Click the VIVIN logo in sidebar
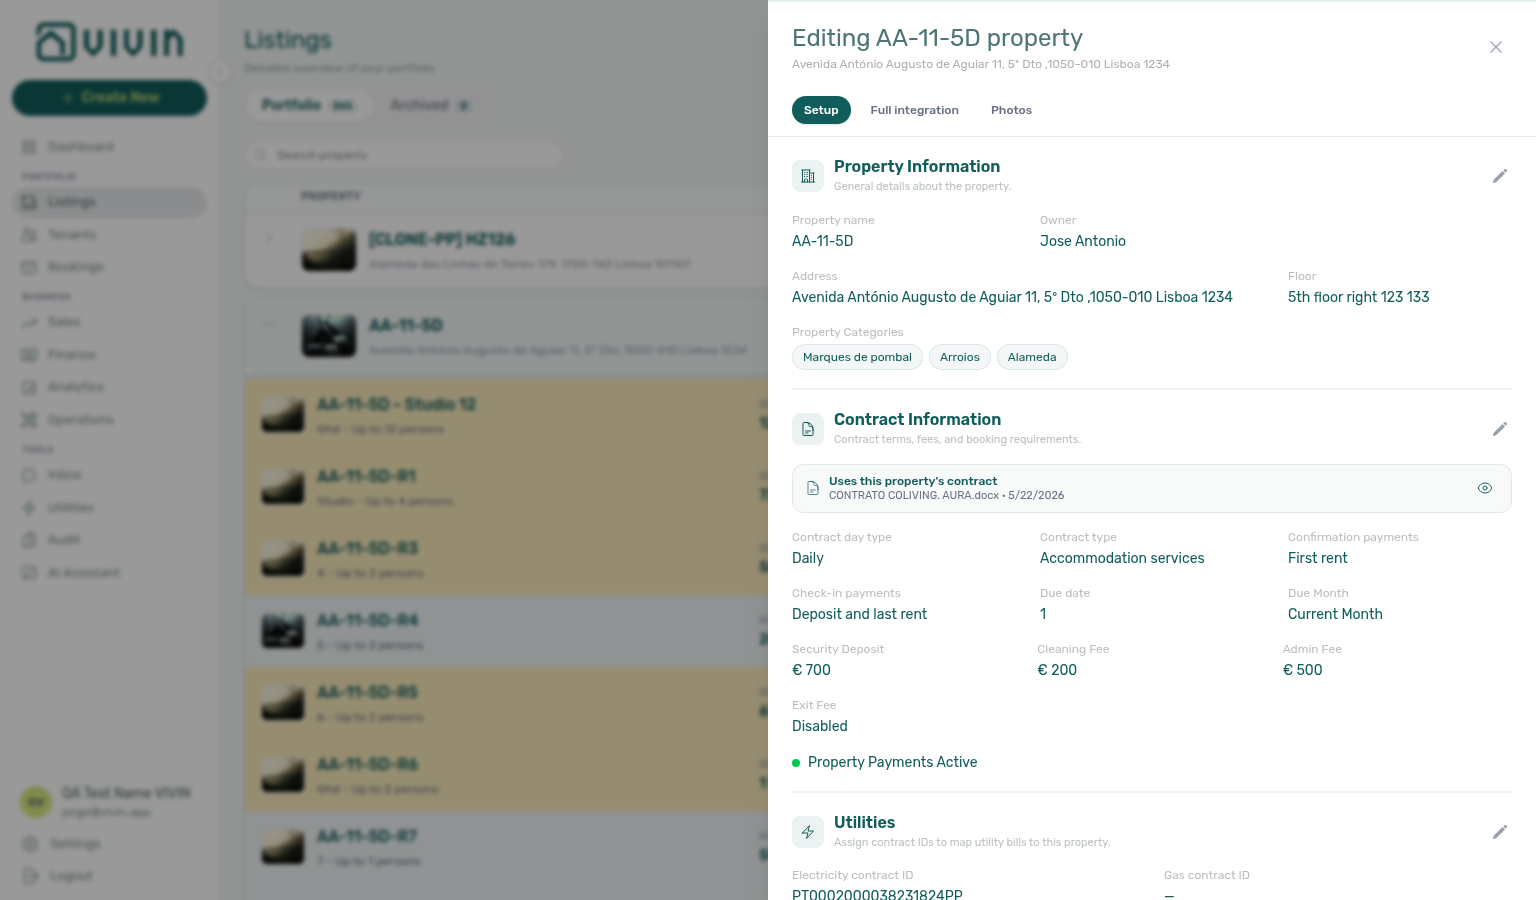Screen dimensions: 1536x900 [110, 42]
